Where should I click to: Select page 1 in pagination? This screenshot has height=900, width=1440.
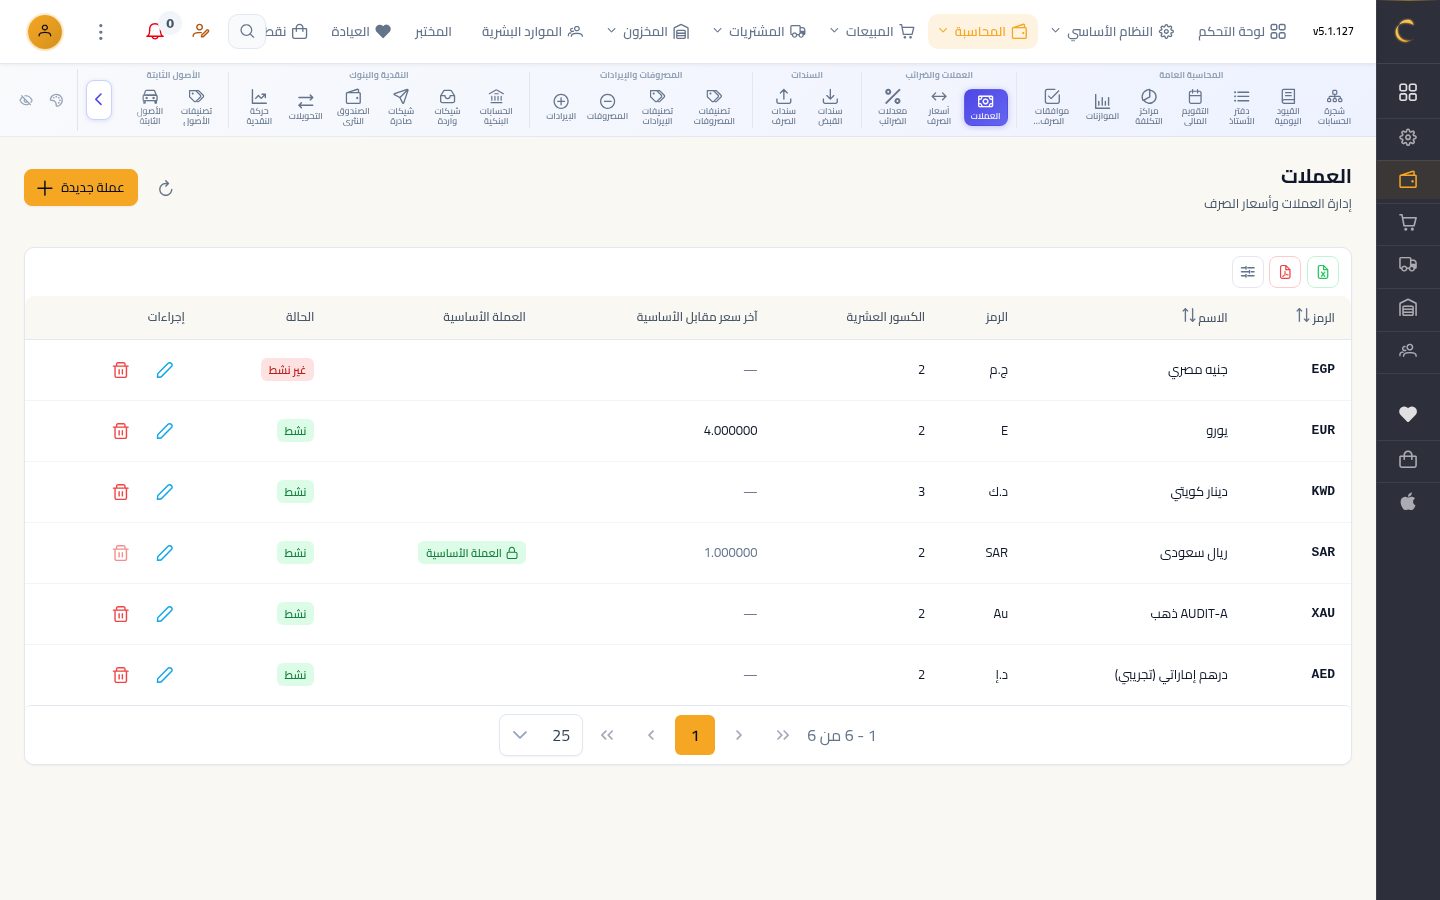pyautogui.click(x=695, y=736)
